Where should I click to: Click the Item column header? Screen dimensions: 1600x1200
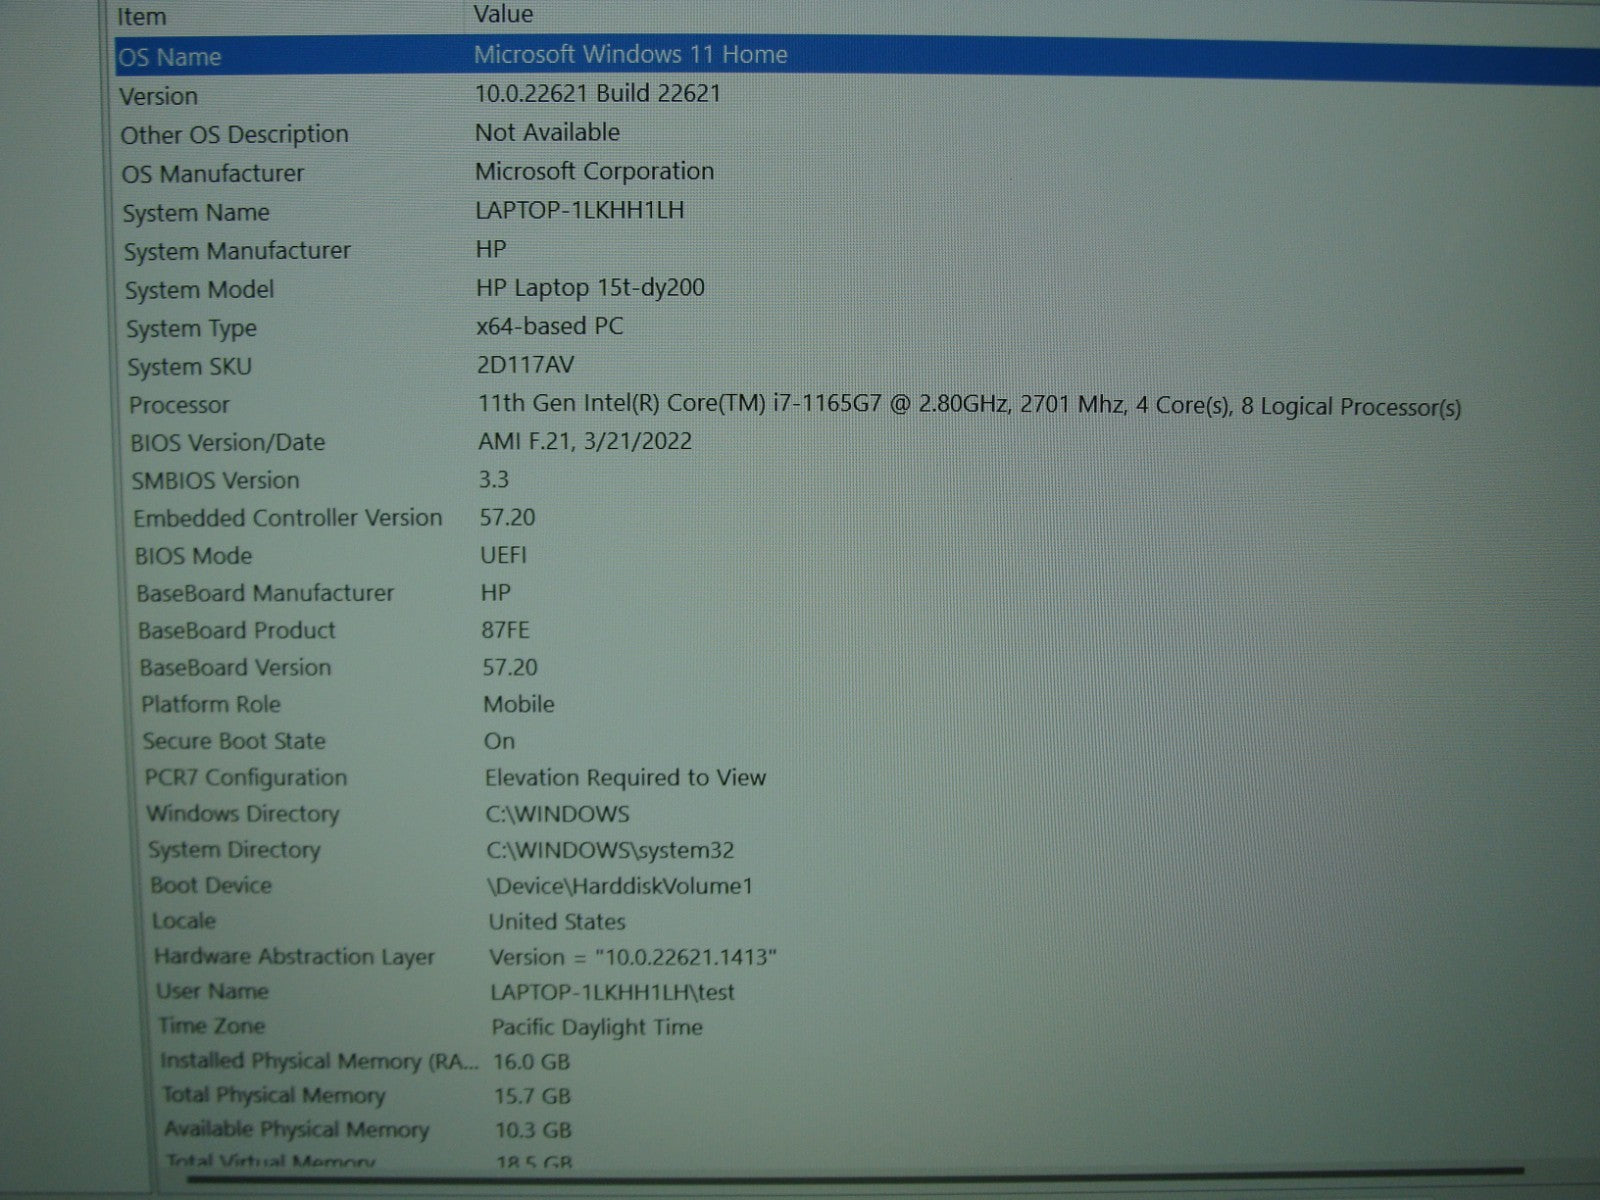142,17
